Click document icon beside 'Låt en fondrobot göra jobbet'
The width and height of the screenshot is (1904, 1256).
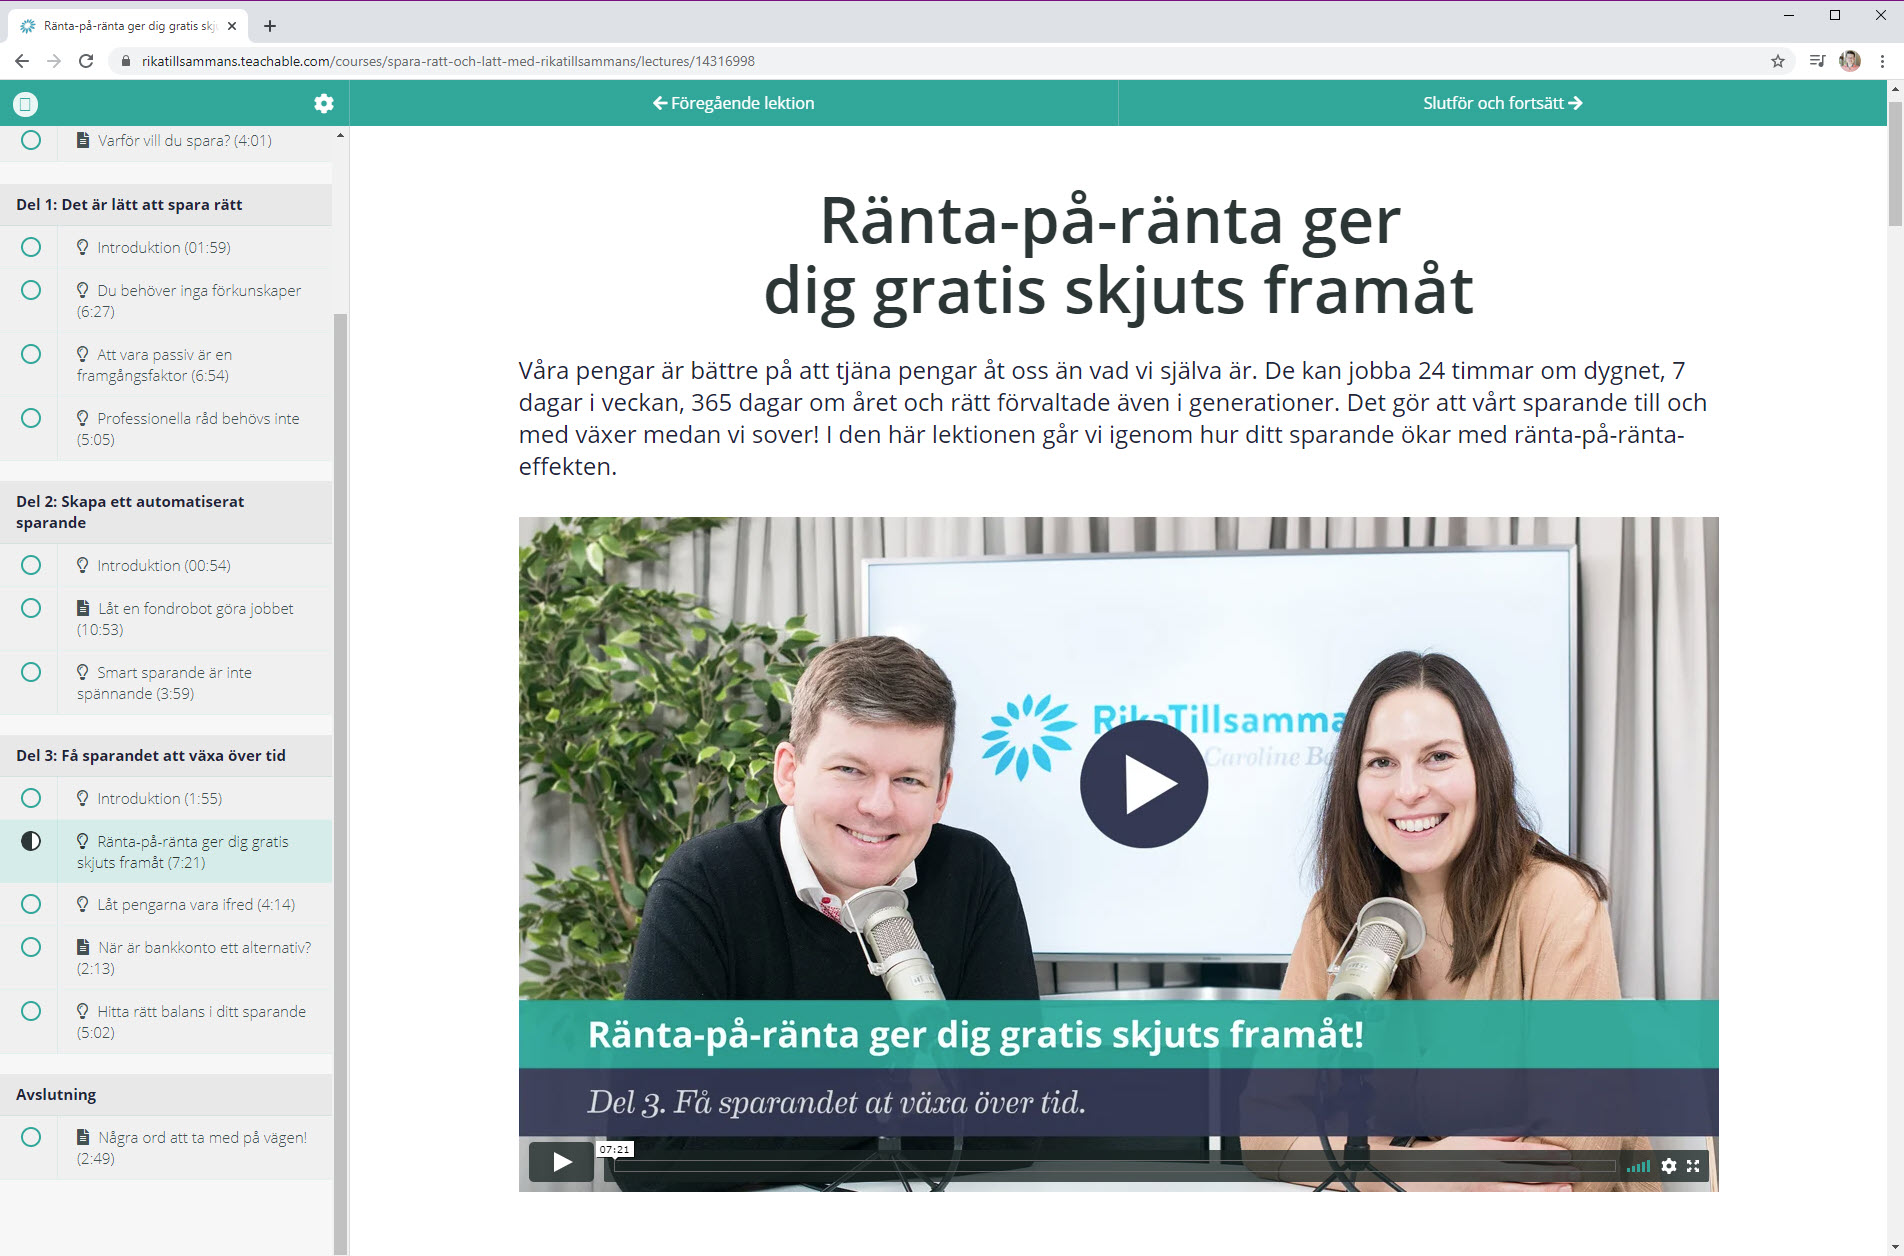click(82, 608)
